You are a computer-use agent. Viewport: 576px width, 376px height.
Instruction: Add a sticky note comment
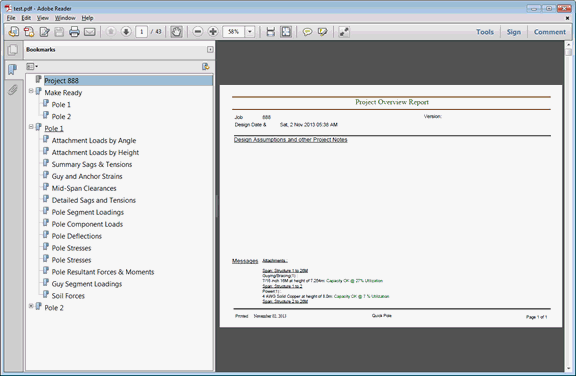[x=307, y=32]
